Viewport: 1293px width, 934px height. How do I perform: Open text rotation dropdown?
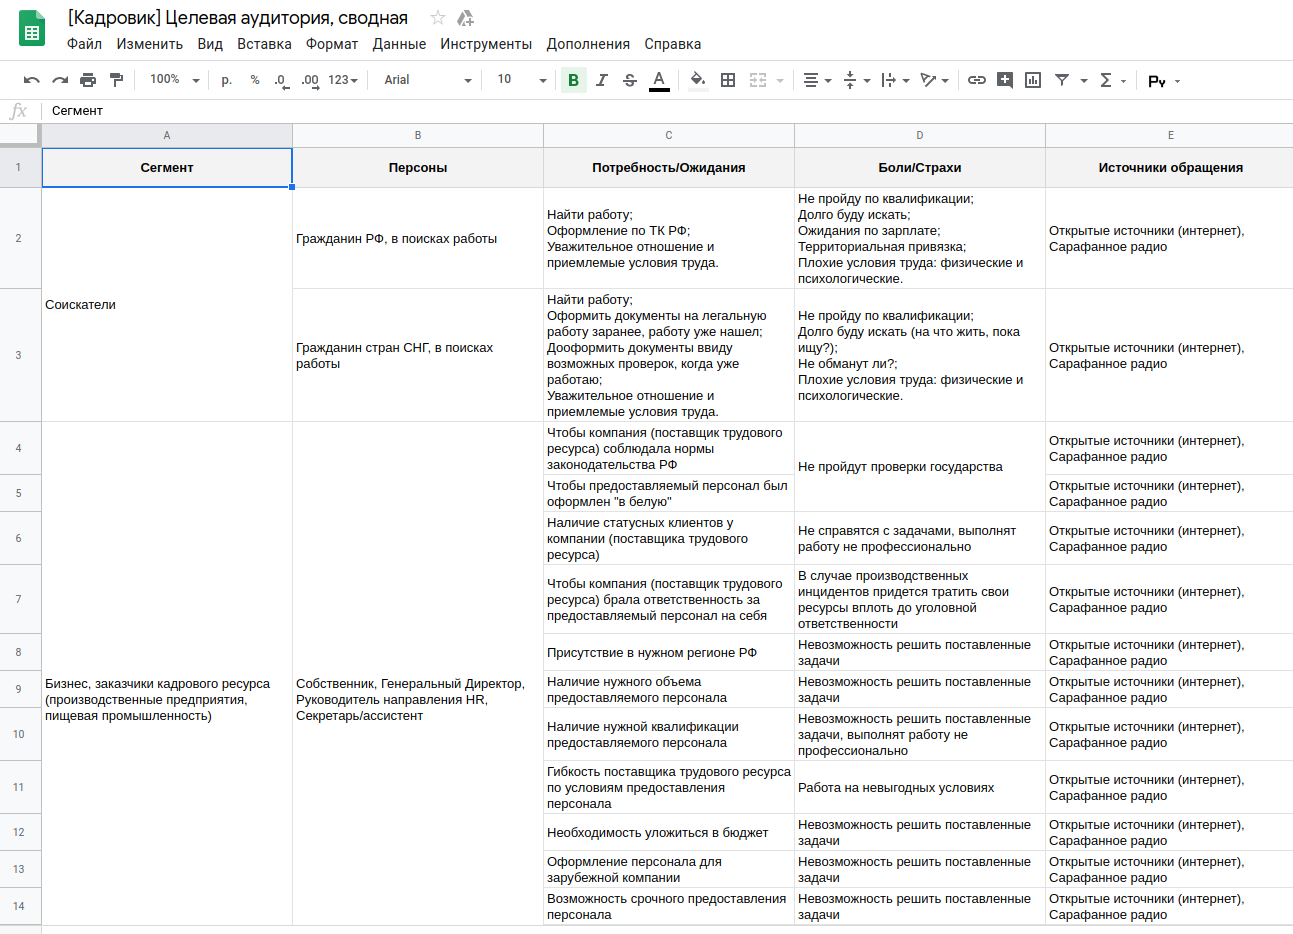pos(934,80)
